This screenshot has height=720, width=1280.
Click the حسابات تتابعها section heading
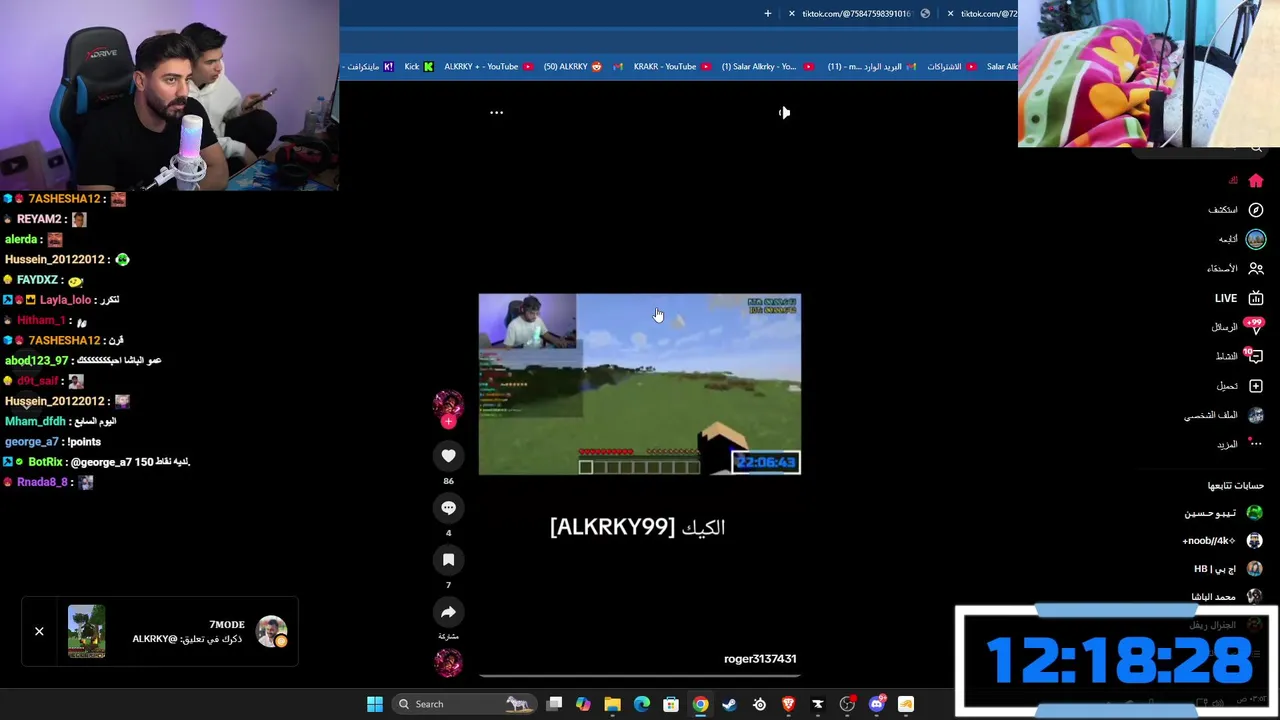click(1235, 486)
